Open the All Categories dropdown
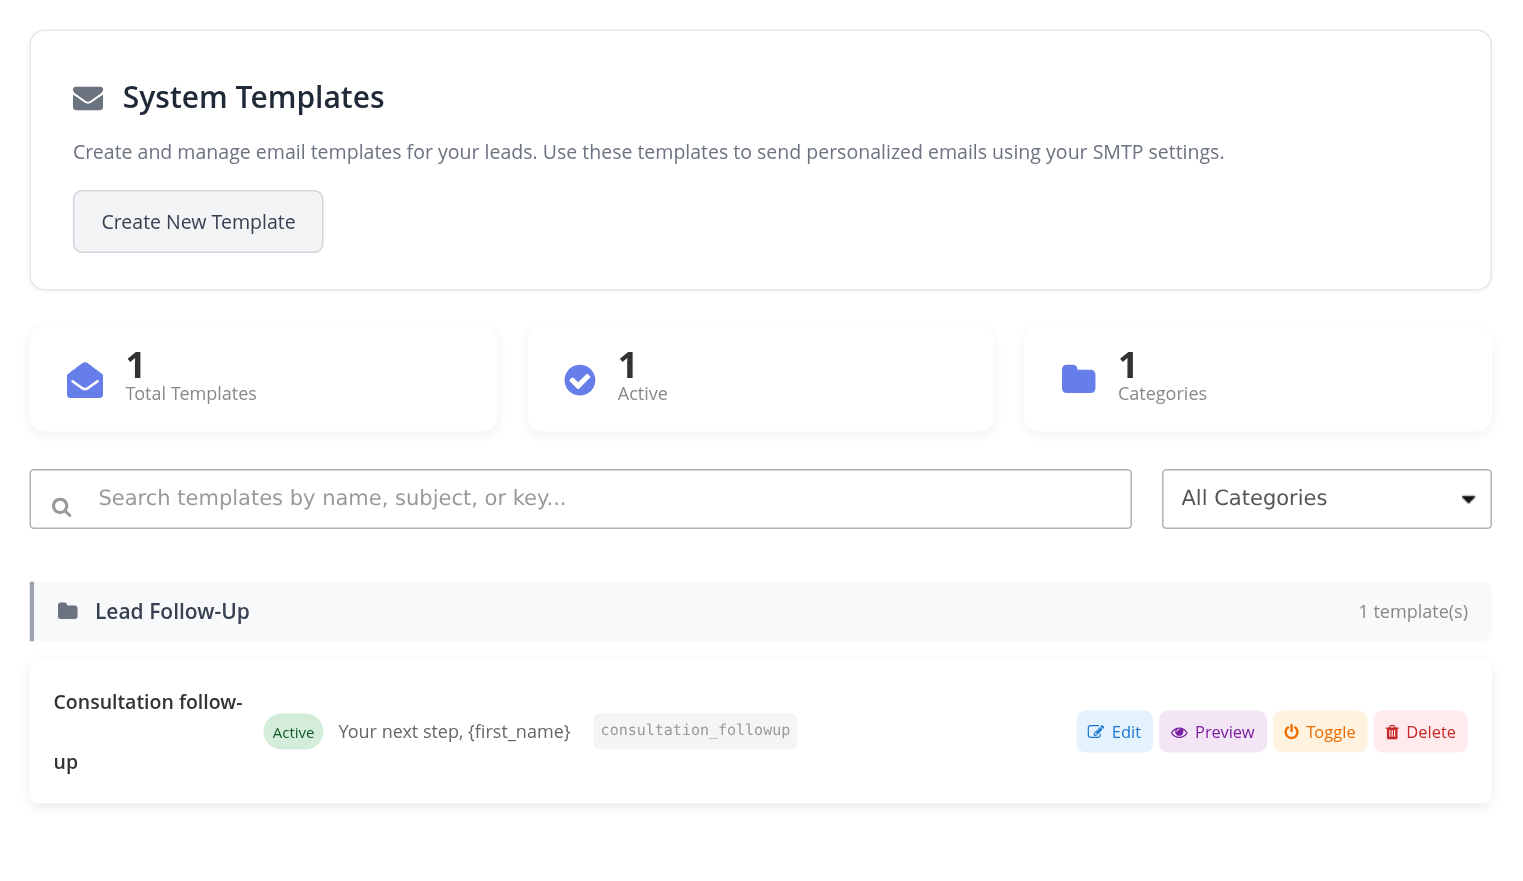1523x881 pixels. pos(1326,499)
